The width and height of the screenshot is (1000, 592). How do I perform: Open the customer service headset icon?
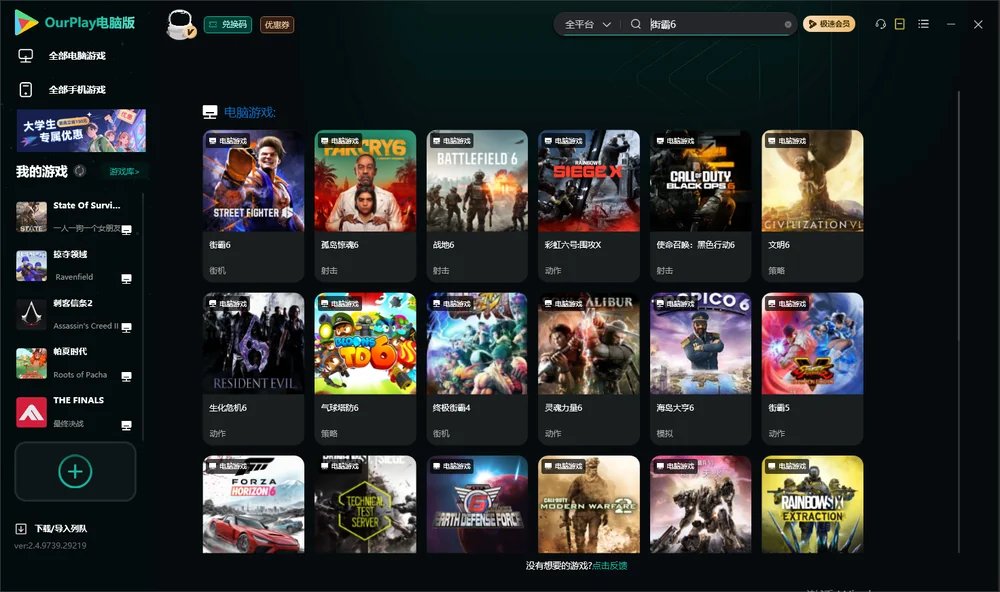pos(880,24)
